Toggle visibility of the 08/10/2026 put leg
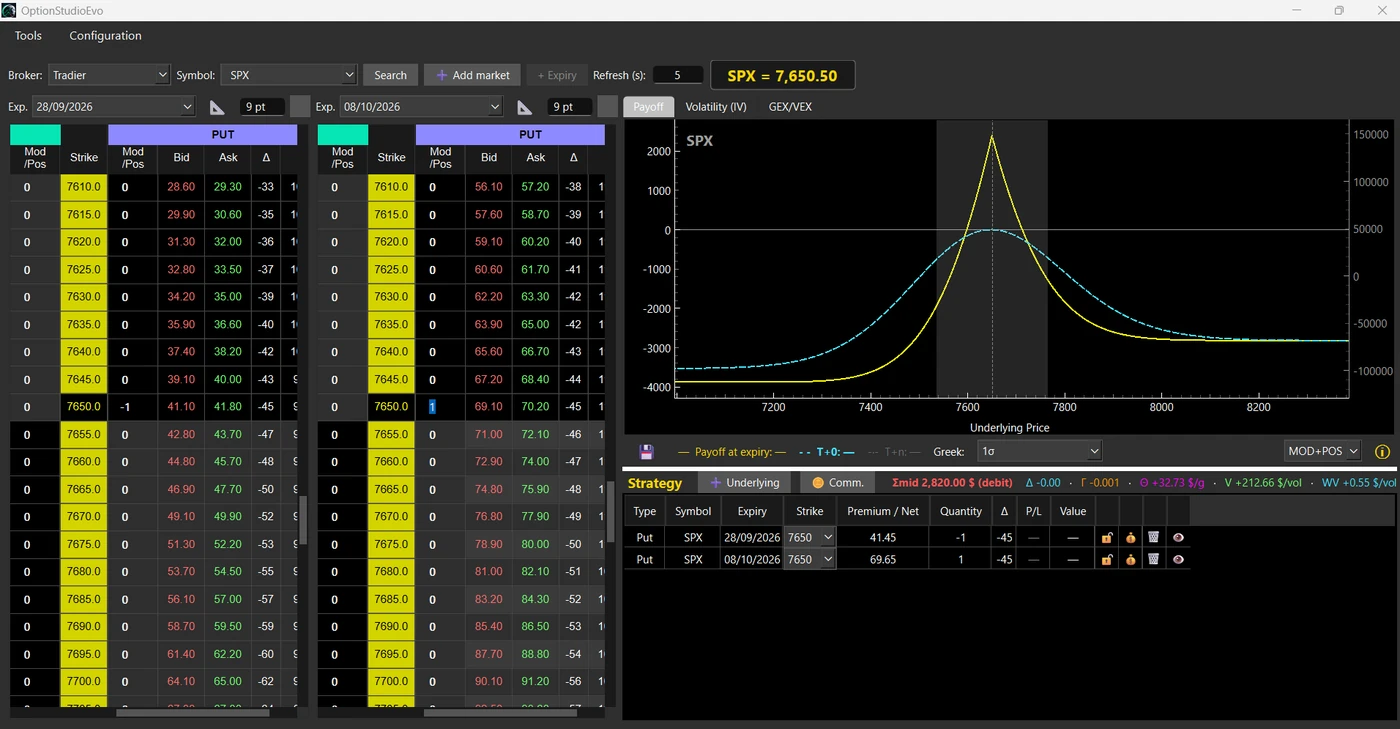The image size is (1400, 729). (1178, 560)
